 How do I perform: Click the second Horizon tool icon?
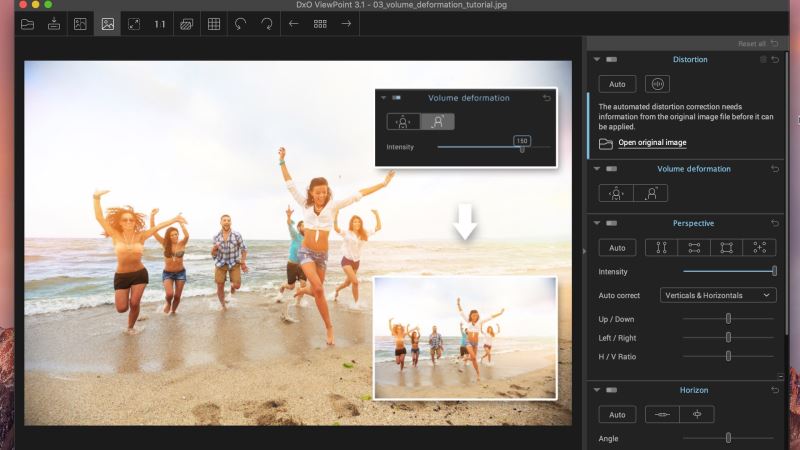697,415
